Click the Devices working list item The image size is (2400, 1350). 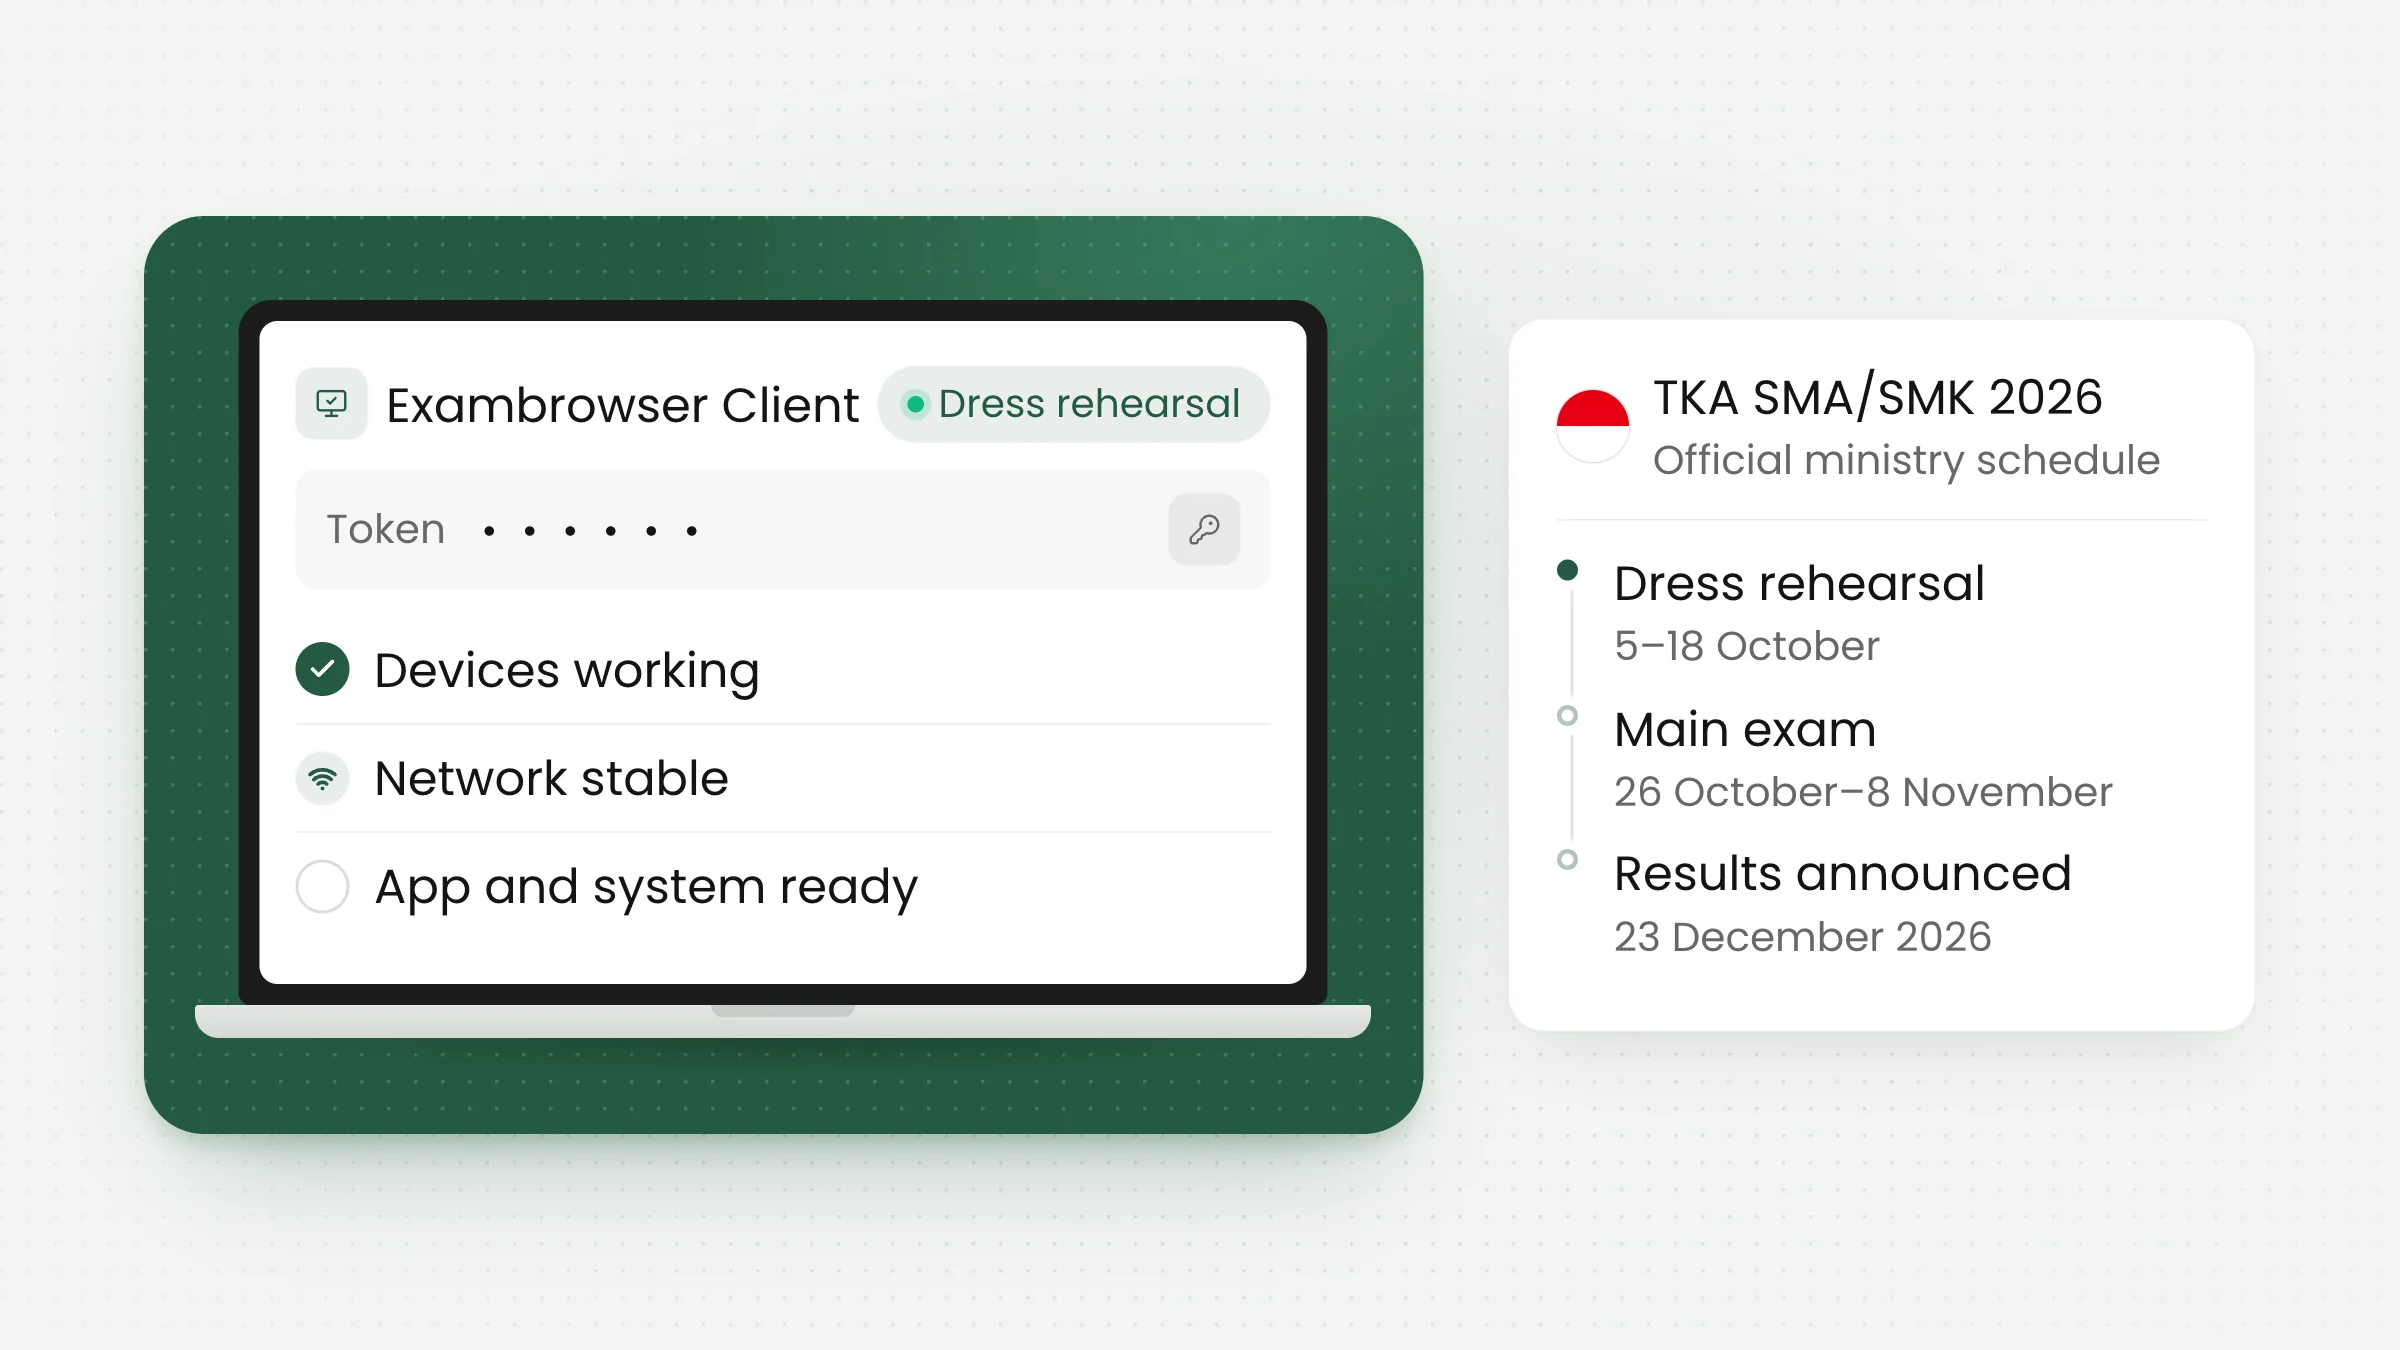pyautogui.click(x=782, y=669)
